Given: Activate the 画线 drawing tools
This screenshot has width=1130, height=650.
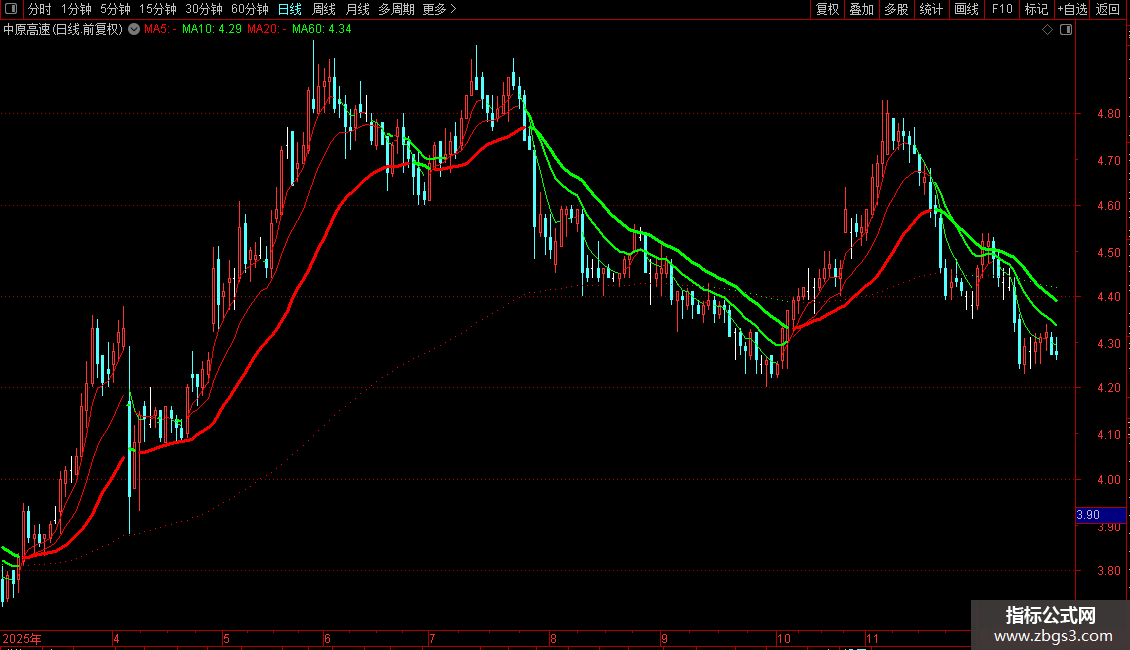Looking at the screenshot, I should click(x=966, y=9).
